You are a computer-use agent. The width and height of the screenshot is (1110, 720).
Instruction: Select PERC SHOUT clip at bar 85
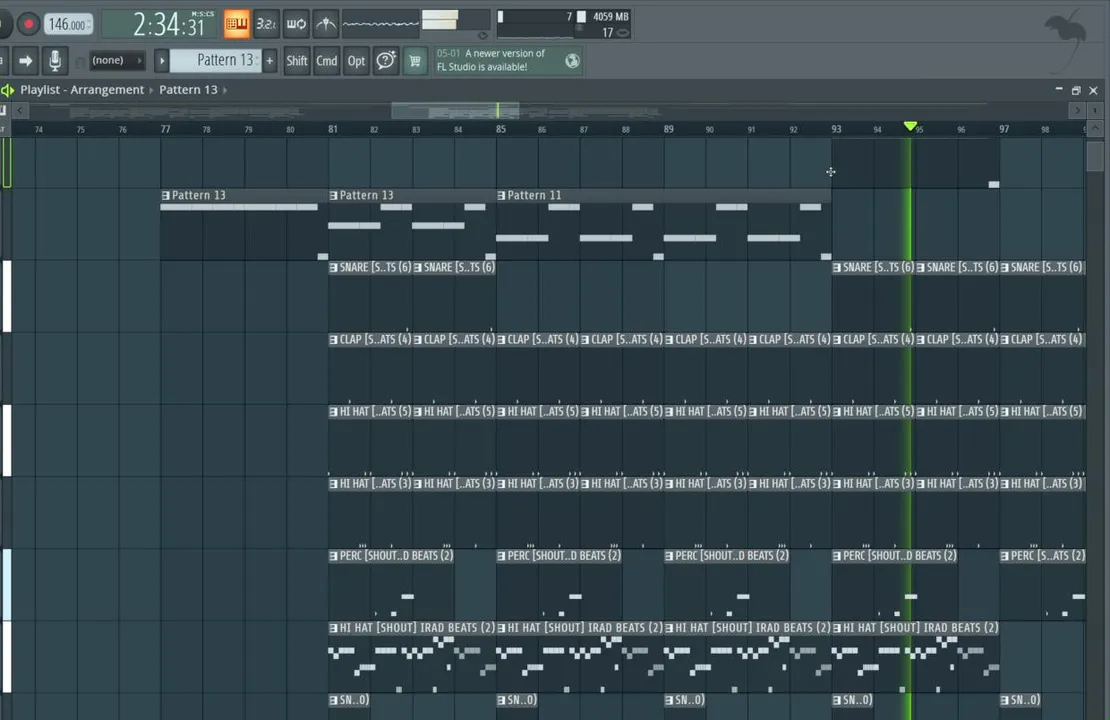559,585
